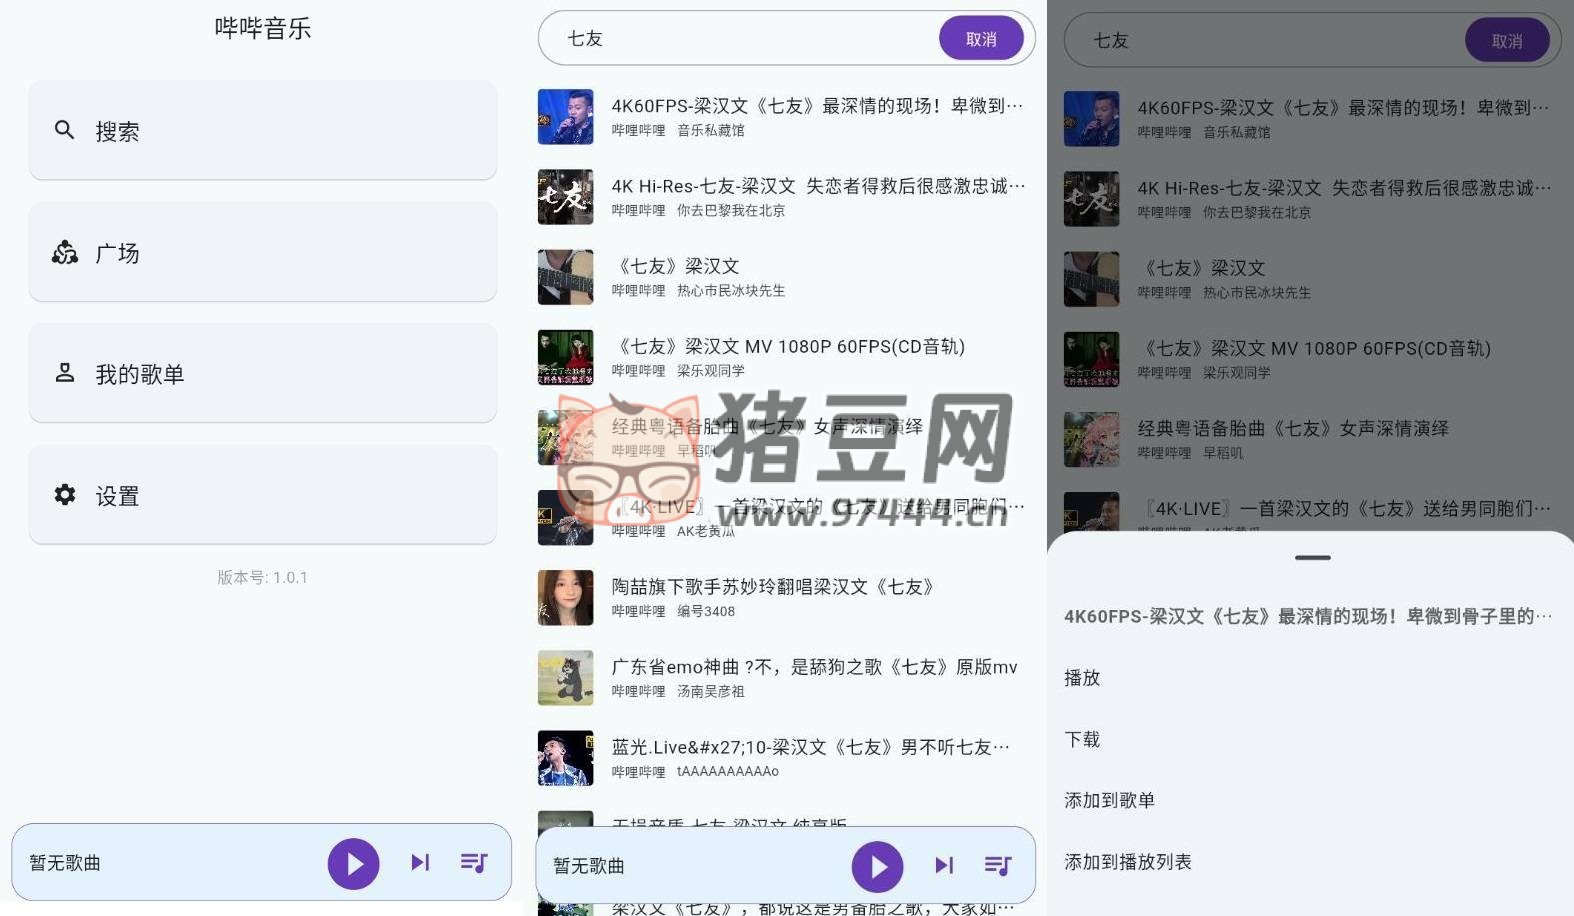This screenshot has height=916, width=1574.
Task: Open playlist queue icon in left player bar
Action: (474, 862)
